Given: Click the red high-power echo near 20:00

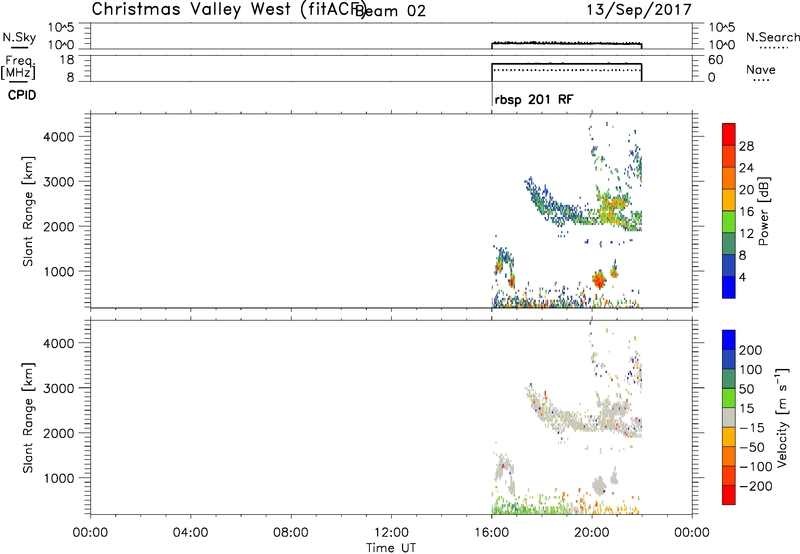Looking at the screenshot, I should (598, 280).
